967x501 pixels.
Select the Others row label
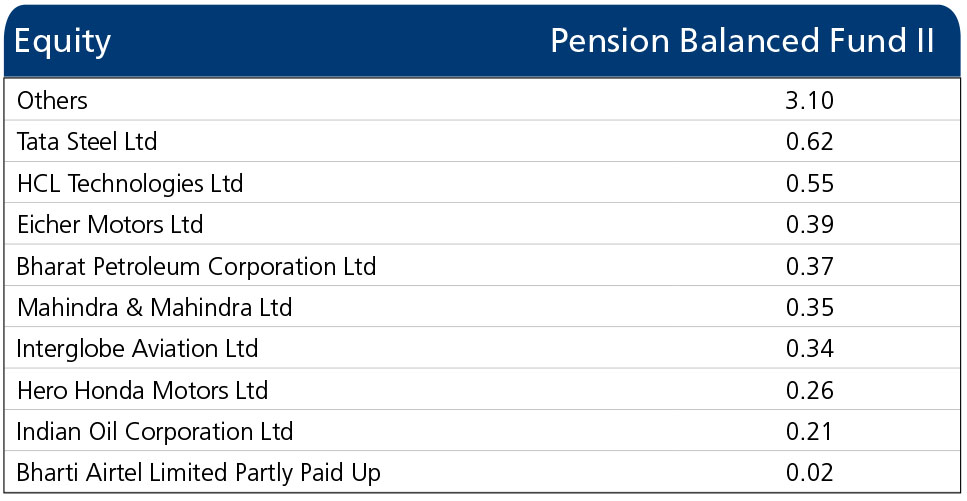click(x=52, y=100)
